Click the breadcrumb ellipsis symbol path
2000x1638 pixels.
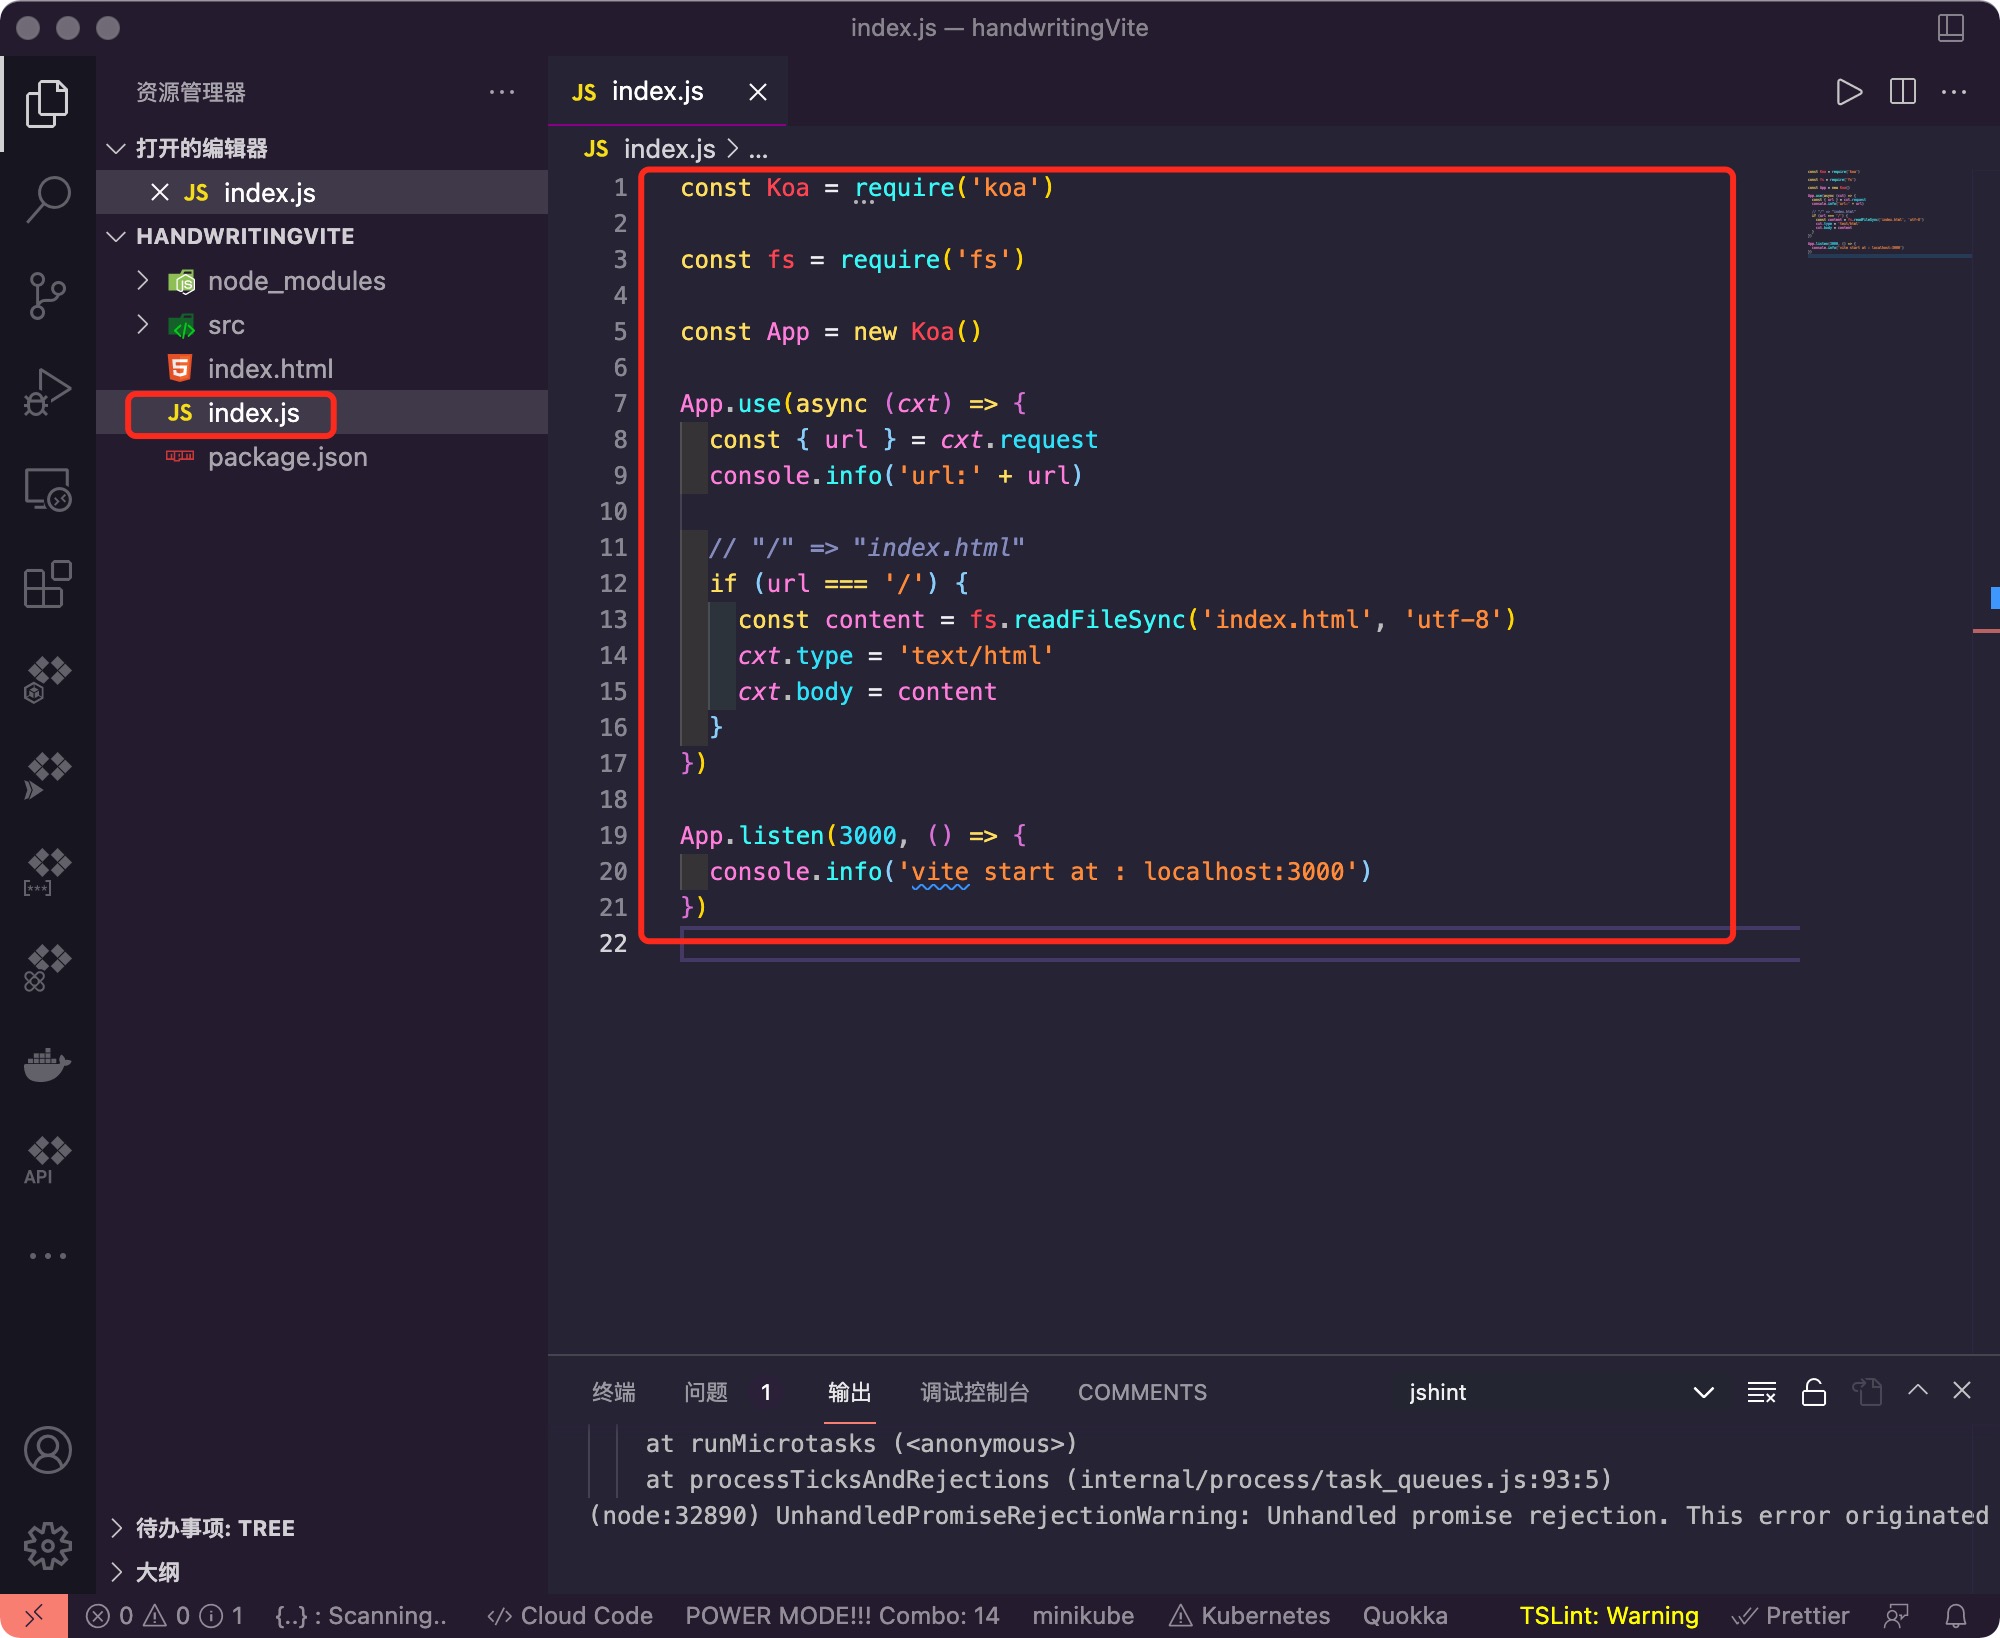[x=759, y=150]
